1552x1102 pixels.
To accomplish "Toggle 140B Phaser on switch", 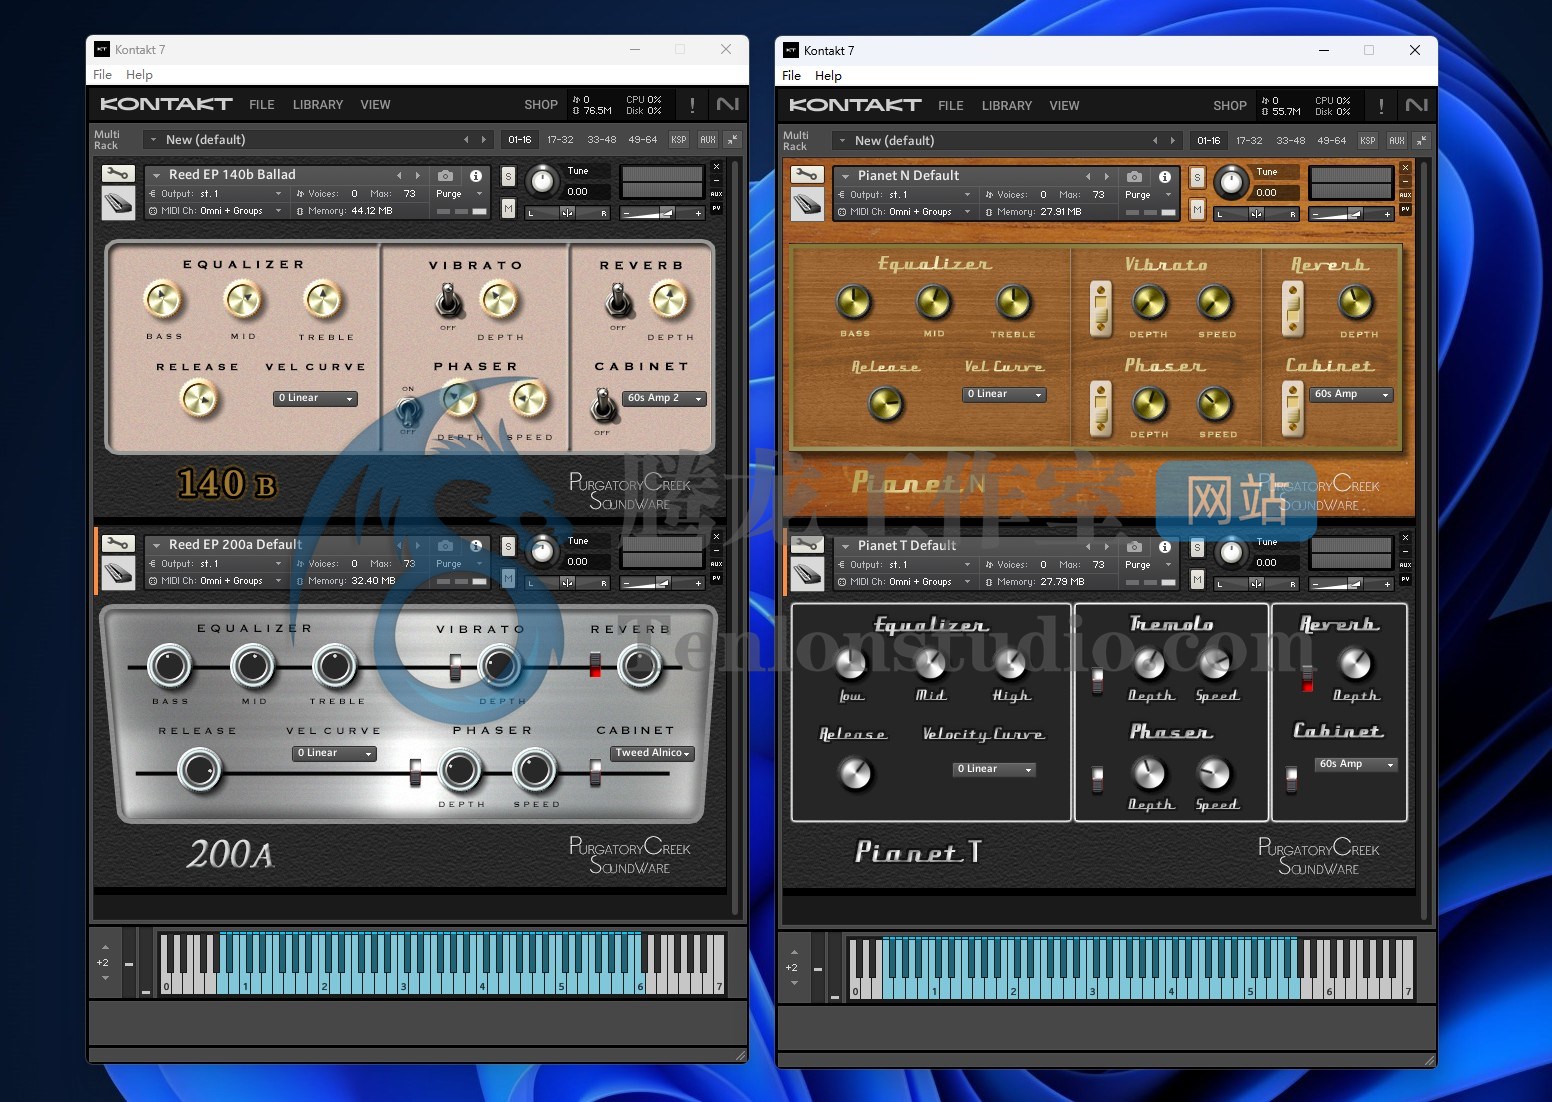I will click(408, 410).
